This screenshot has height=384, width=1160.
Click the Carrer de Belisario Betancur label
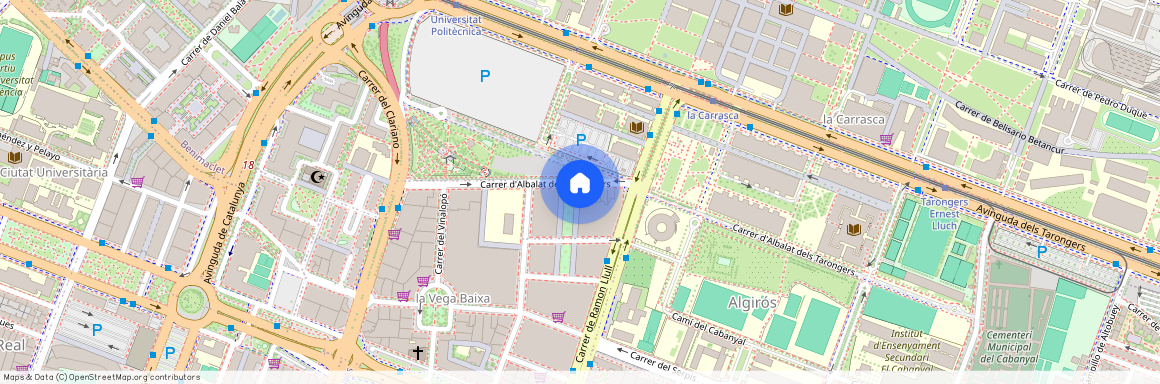pyautogui.click(x=1009, y=128)
